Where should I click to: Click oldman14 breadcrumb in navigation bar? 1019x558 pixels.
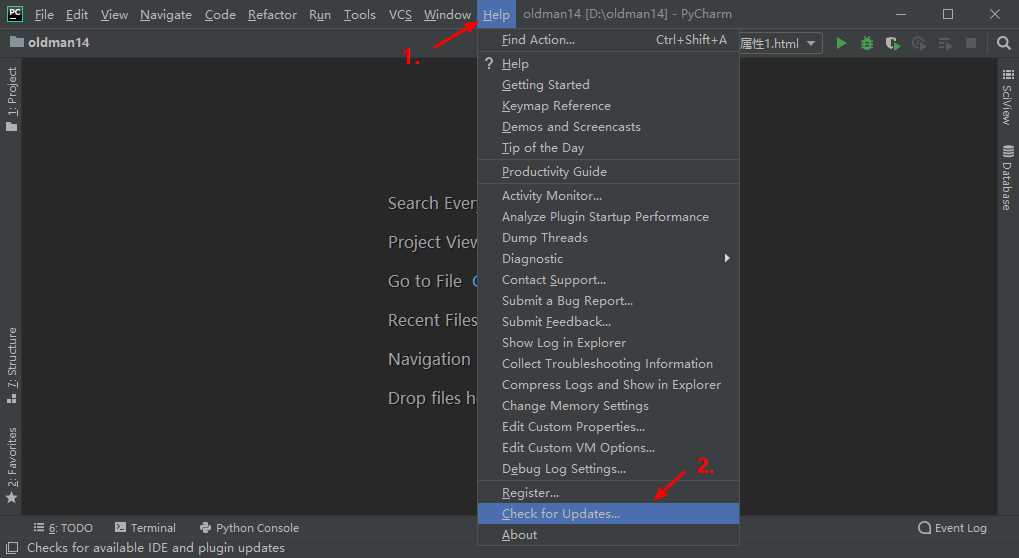[58, 42]
